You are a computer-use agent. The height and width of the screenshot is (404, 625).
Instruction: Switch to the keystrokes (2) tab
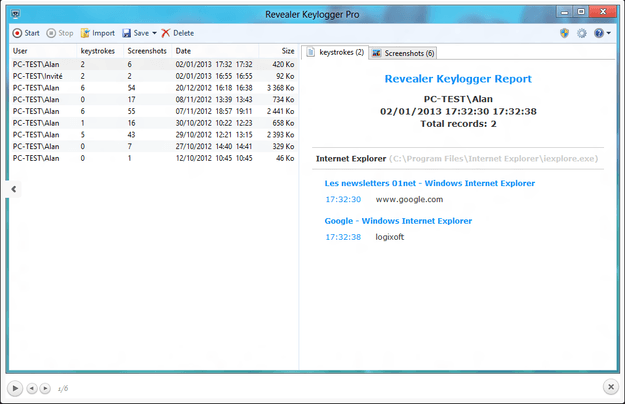coord(335,52)
